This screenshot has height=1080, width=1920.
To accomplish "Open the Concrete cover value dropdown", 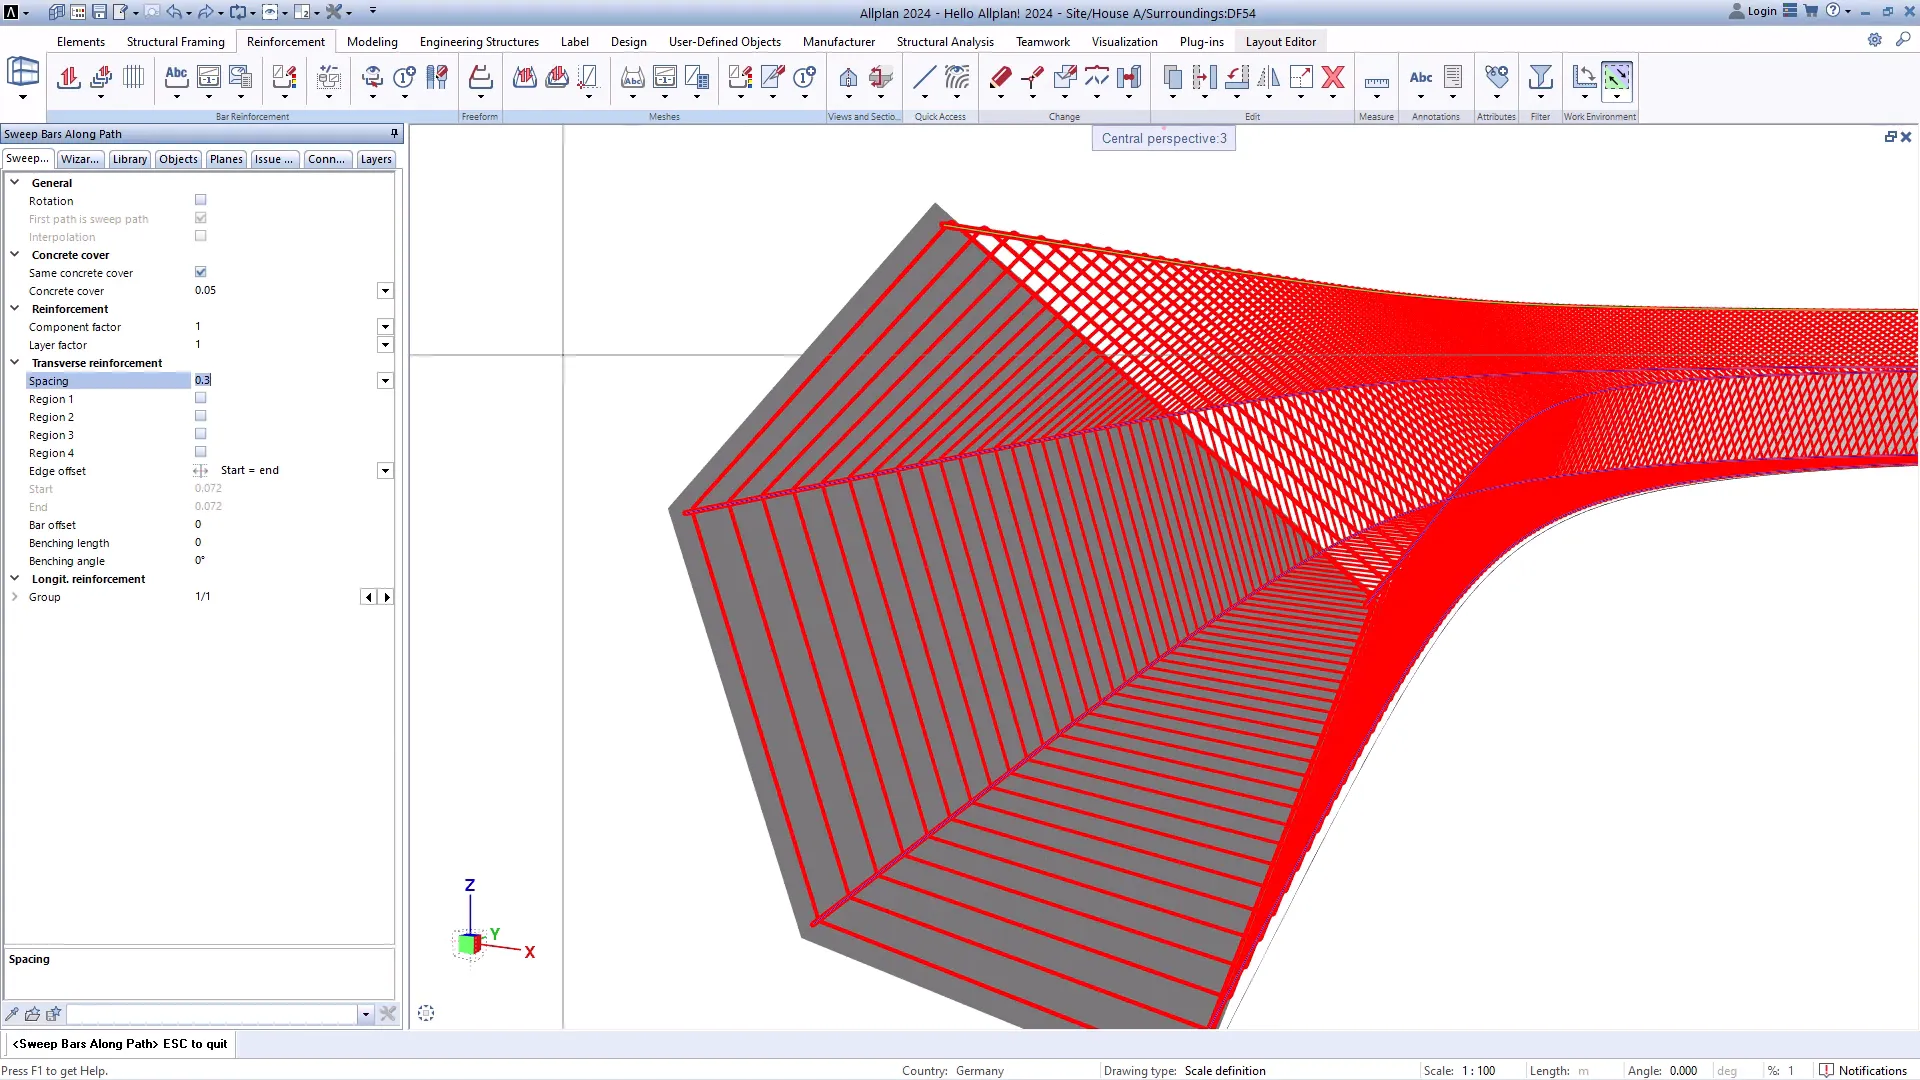I will coord(385,290).
